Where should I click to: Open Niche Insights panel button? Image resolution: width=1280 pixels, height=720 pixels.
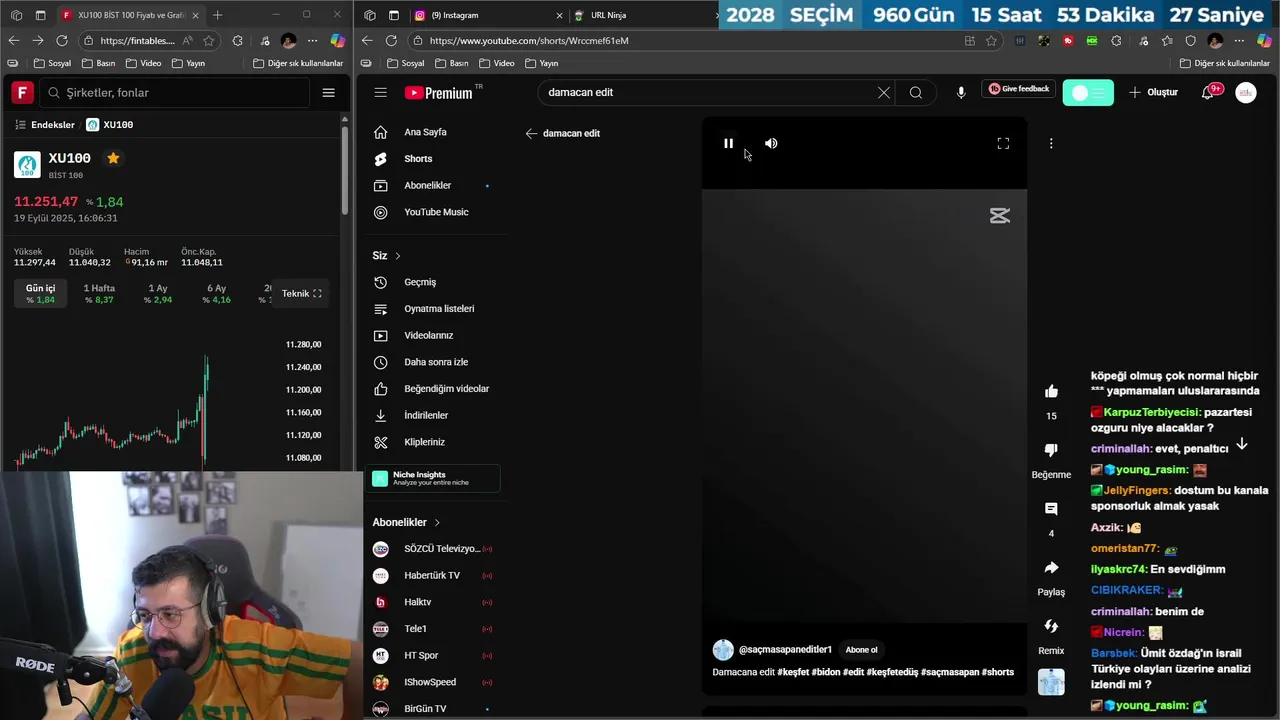(x=433, y=479)
